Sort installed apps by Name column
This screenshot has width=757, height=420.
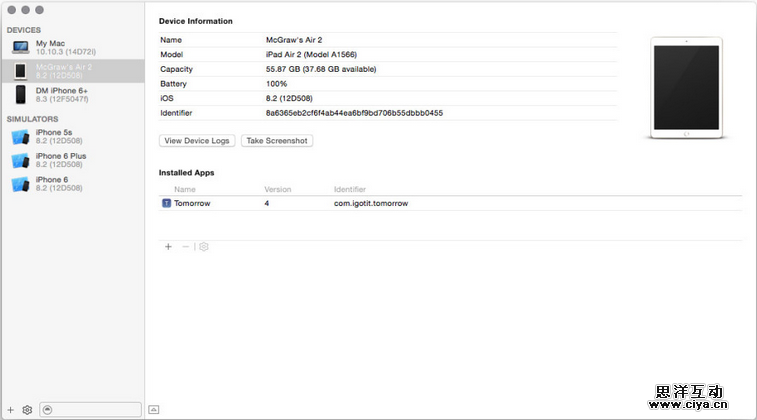tap(185, 189)
